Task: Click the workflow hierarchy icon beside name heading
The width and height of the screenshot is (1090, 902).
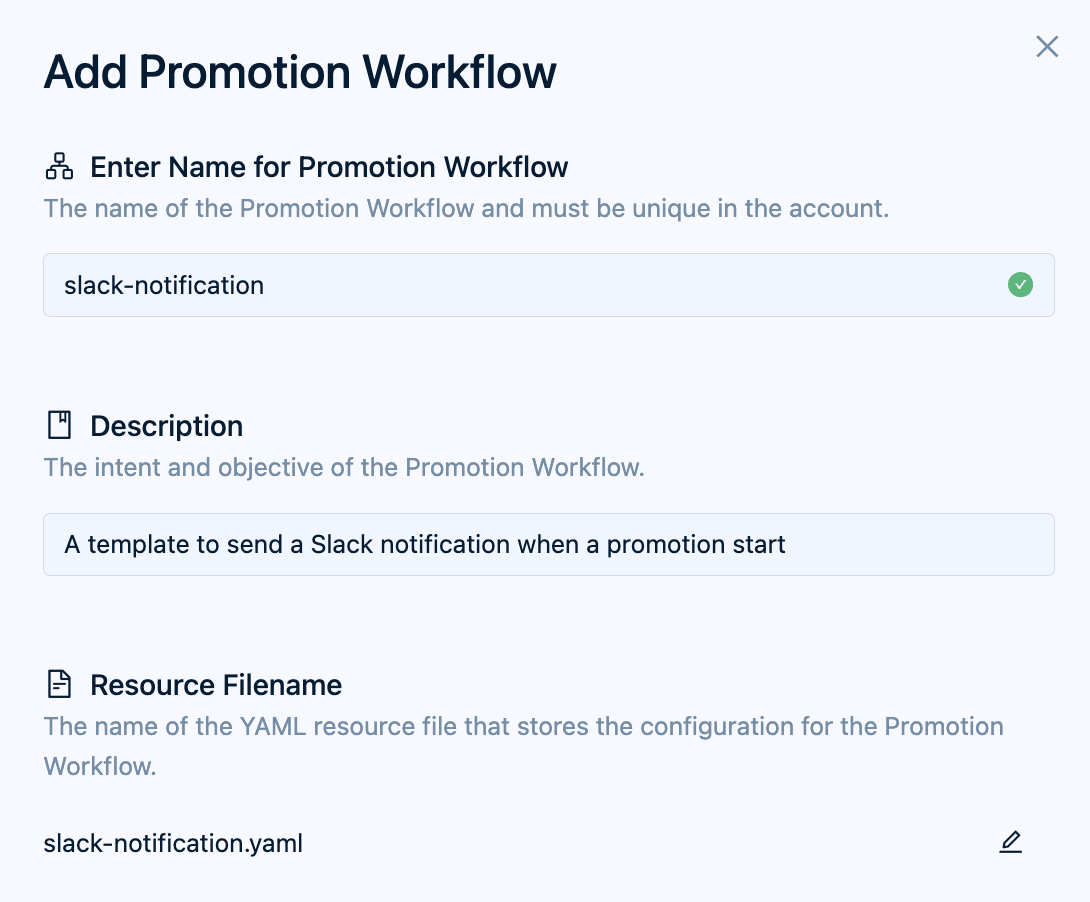Action: [60, 167]
